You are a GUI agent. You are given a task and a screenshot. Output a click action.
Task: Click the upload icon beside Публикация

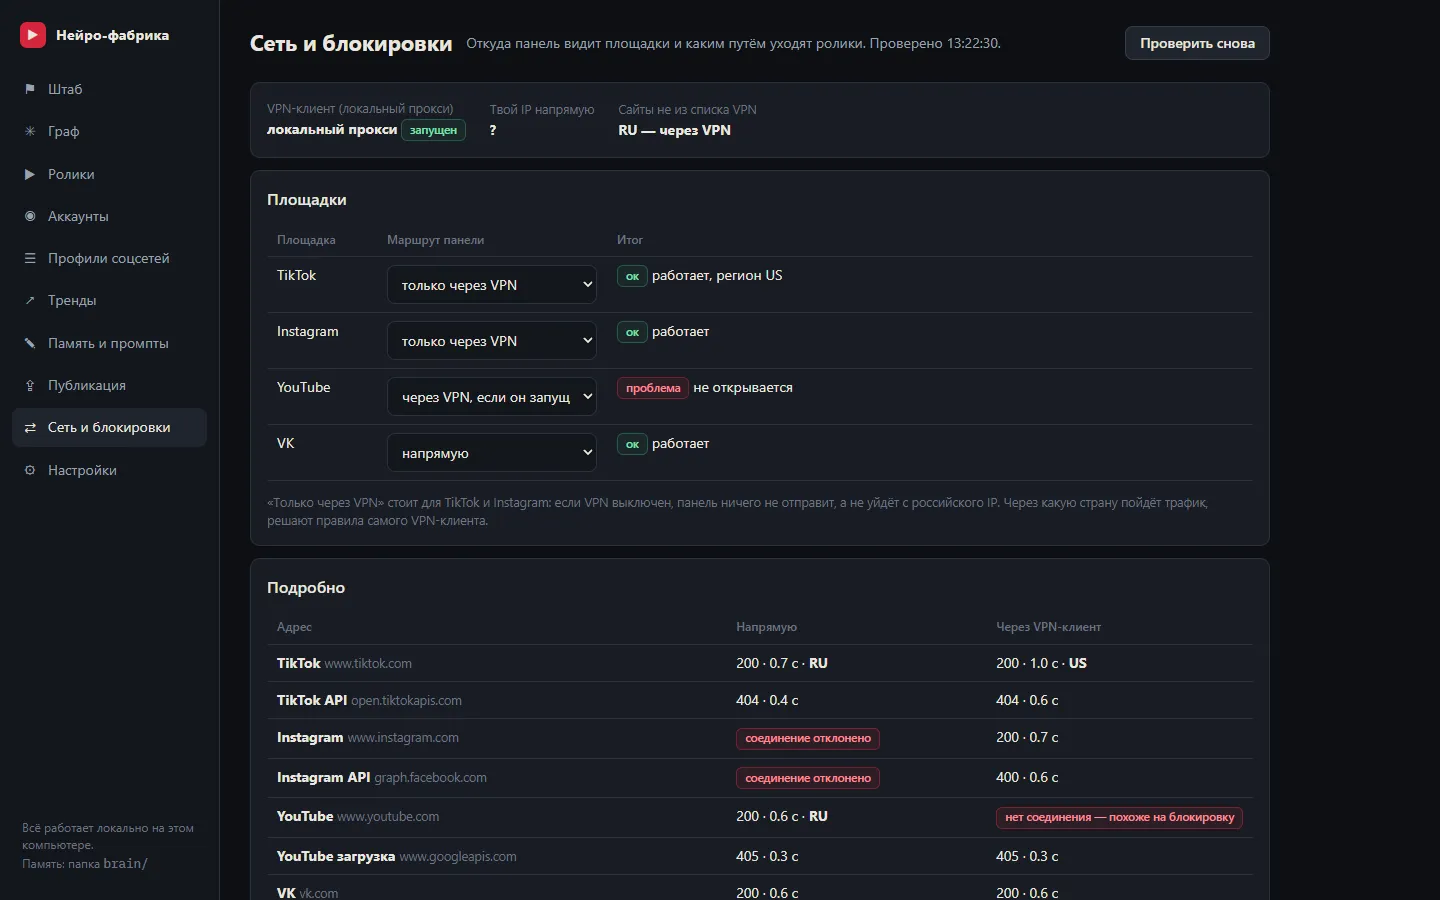30,385
